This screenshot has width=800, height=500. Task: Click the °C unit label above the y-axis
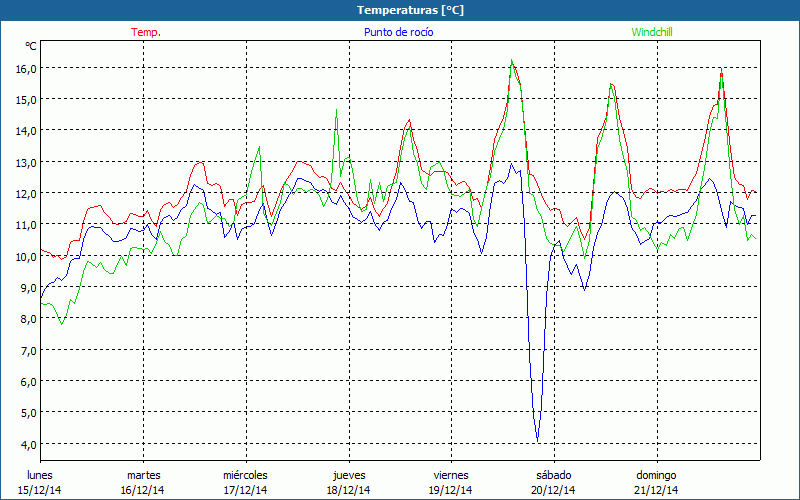tap(31, 46)
